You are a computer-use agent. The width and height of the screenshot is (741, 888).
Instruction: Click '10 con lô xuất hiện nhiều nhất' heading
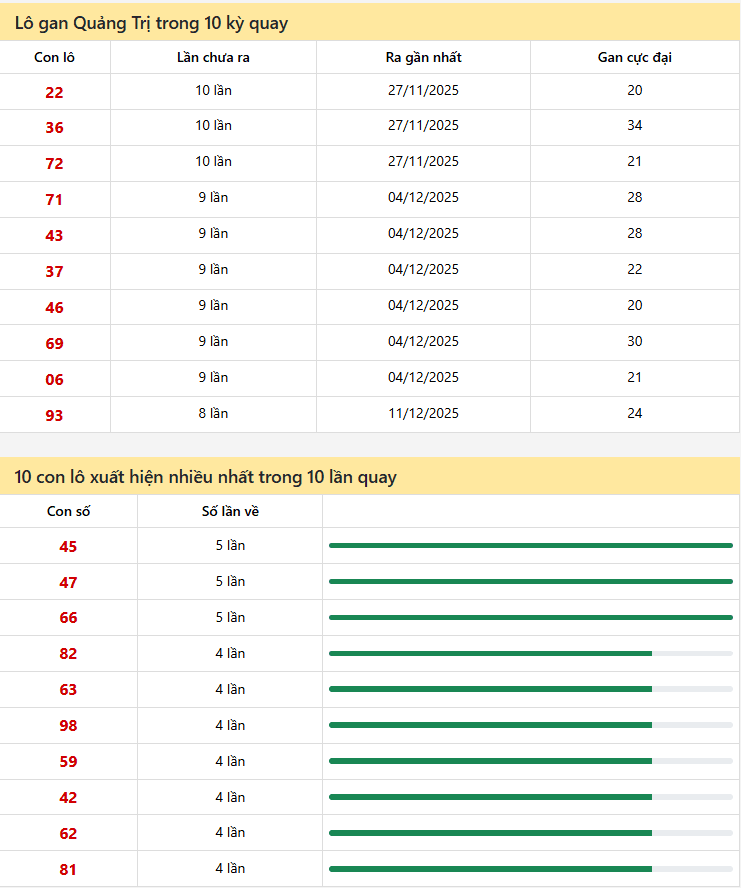(x=205, y=477)
